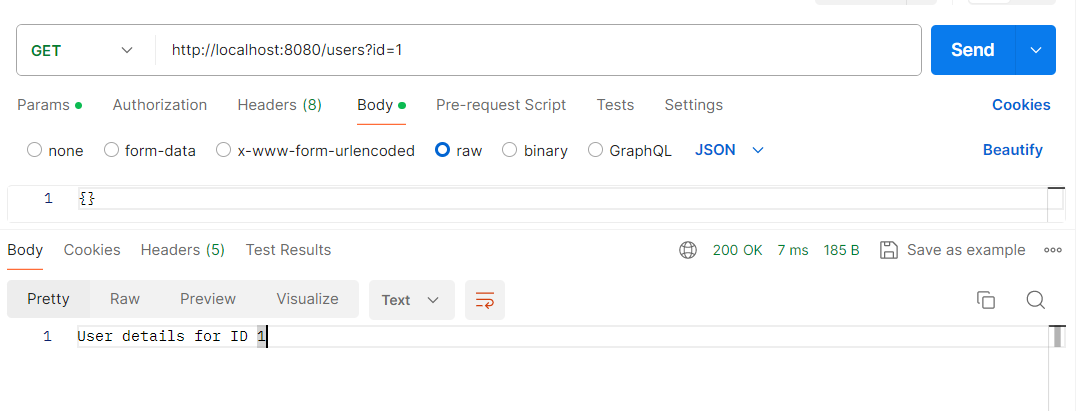Click the globe network icon
The width and height of the screenshot is (1091, 411).
click(x=688, y=250)
